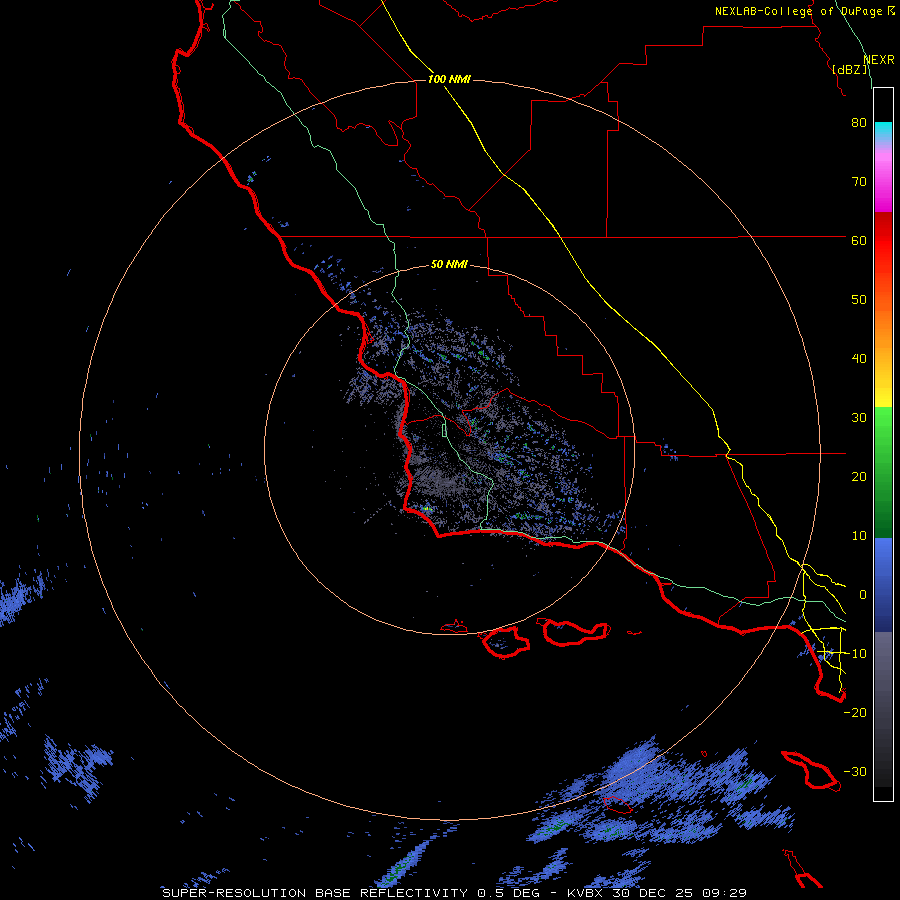The height and width of the screenshot is (900, 900).
Task: Click the NEXR label near the legend
Action: [879, 60]
